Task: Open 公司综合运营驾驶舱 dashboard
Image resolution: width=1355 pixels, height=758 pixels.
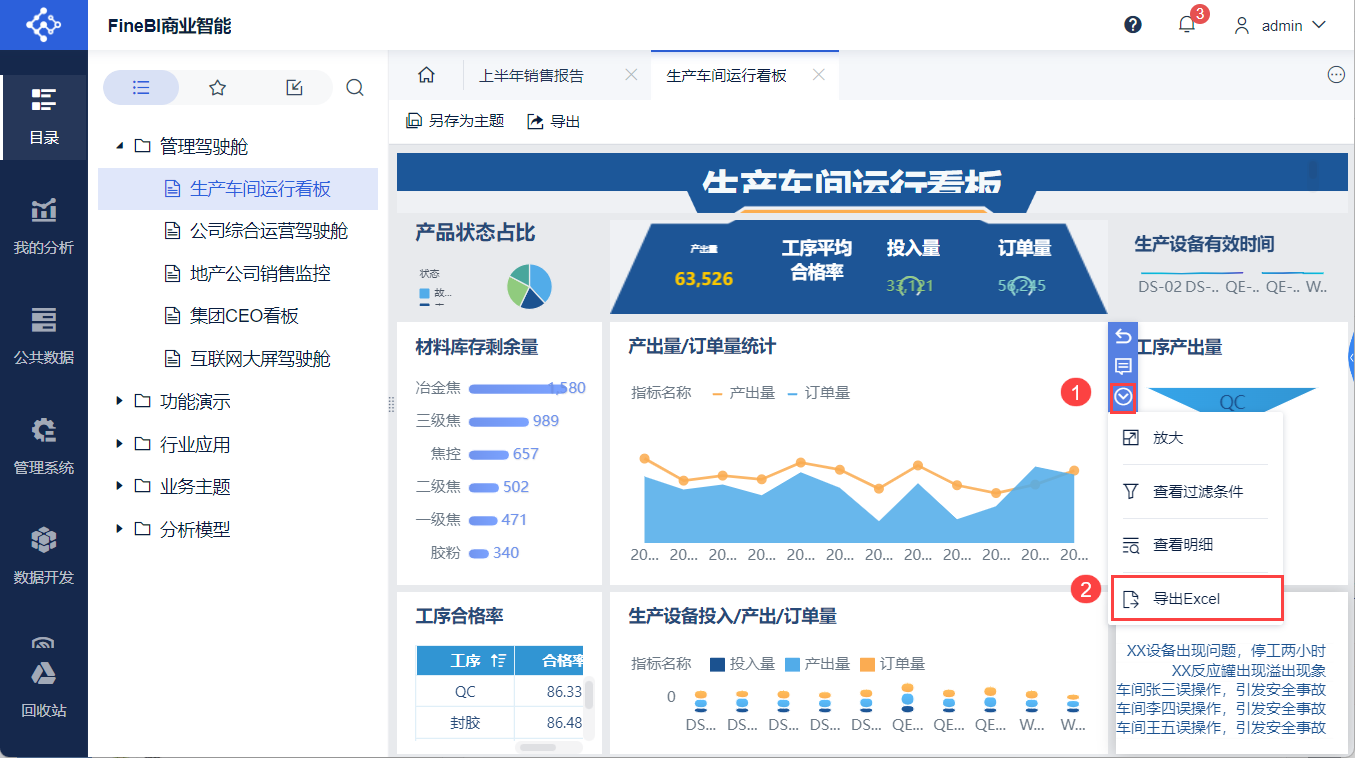Action: point(268,231)
